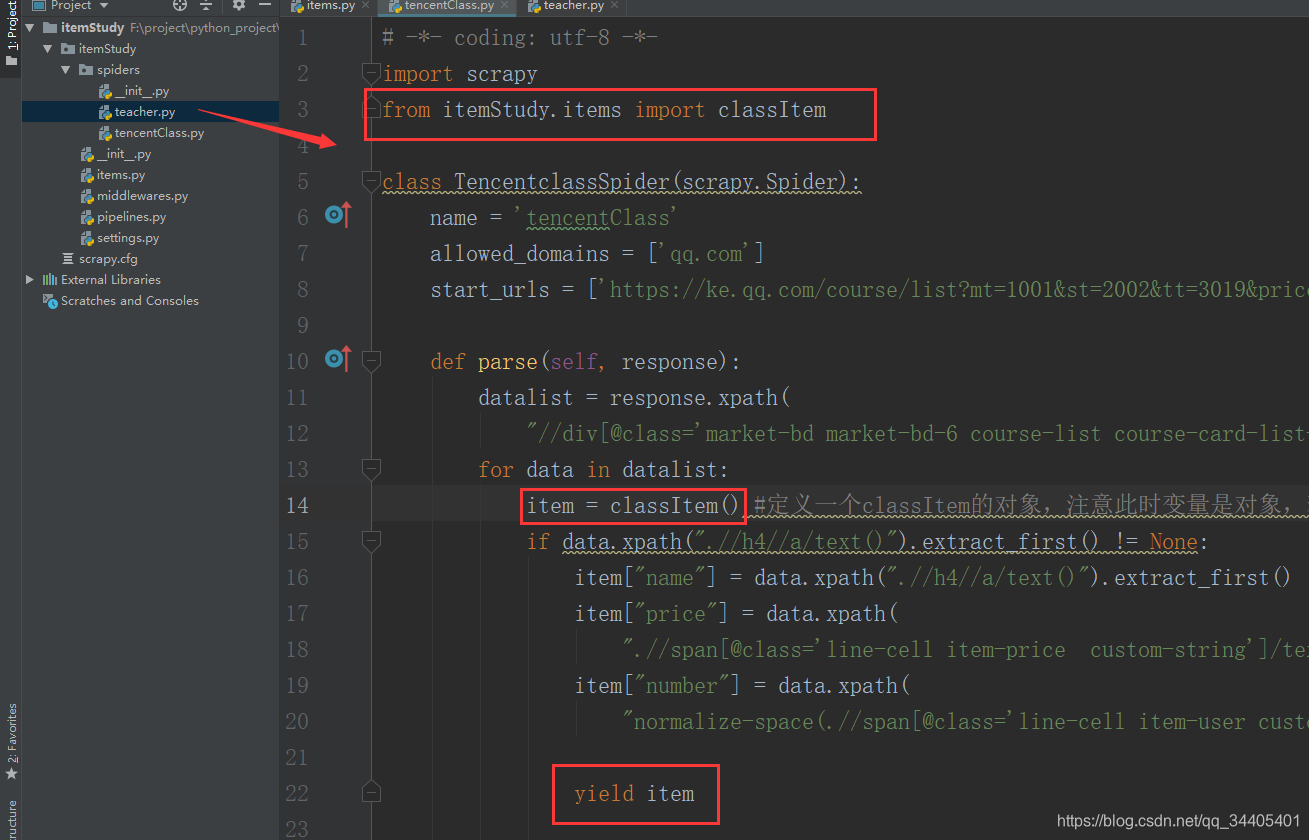Close the teacher.py tab
Image resolution: width=1309 pixels, height=840 pixels.
(615, 6)
